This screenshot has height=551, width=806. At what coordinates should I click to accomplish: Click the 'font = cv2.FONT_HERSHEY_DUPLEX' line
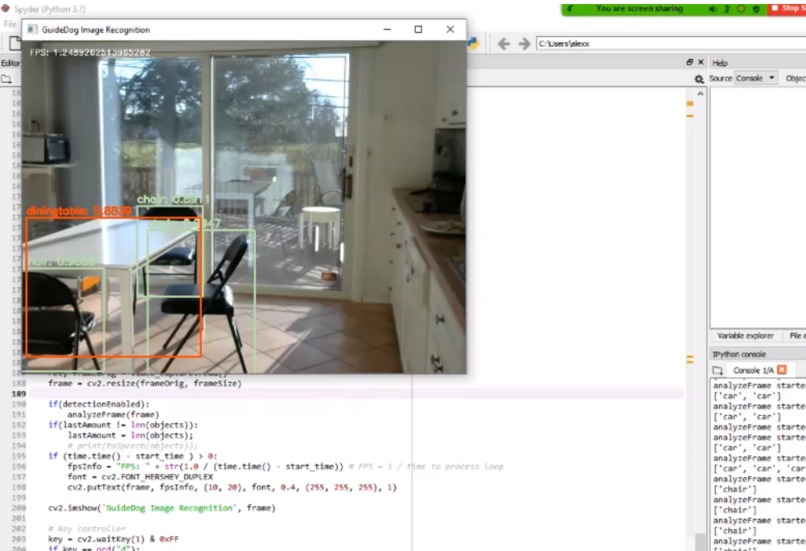click(140, 477)
